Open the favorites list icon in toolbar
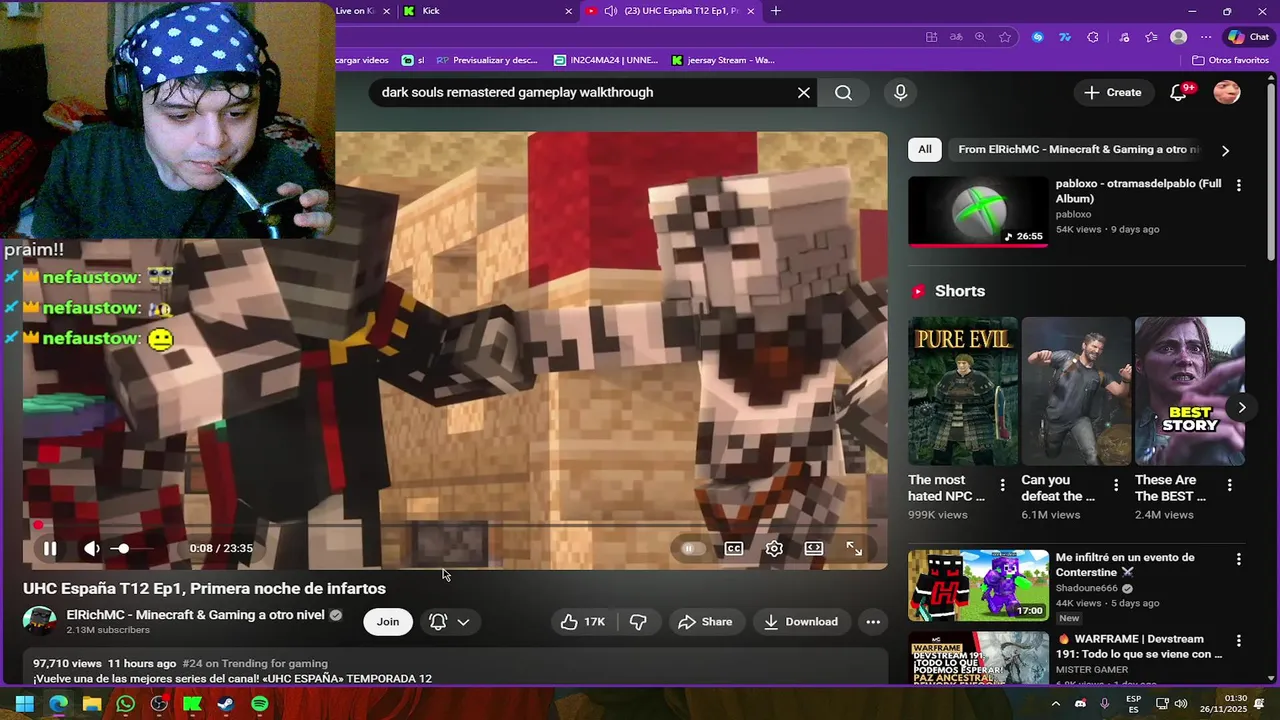Screen dimensions: 1280x720 pyautogui.click(x=1152, y=37)
